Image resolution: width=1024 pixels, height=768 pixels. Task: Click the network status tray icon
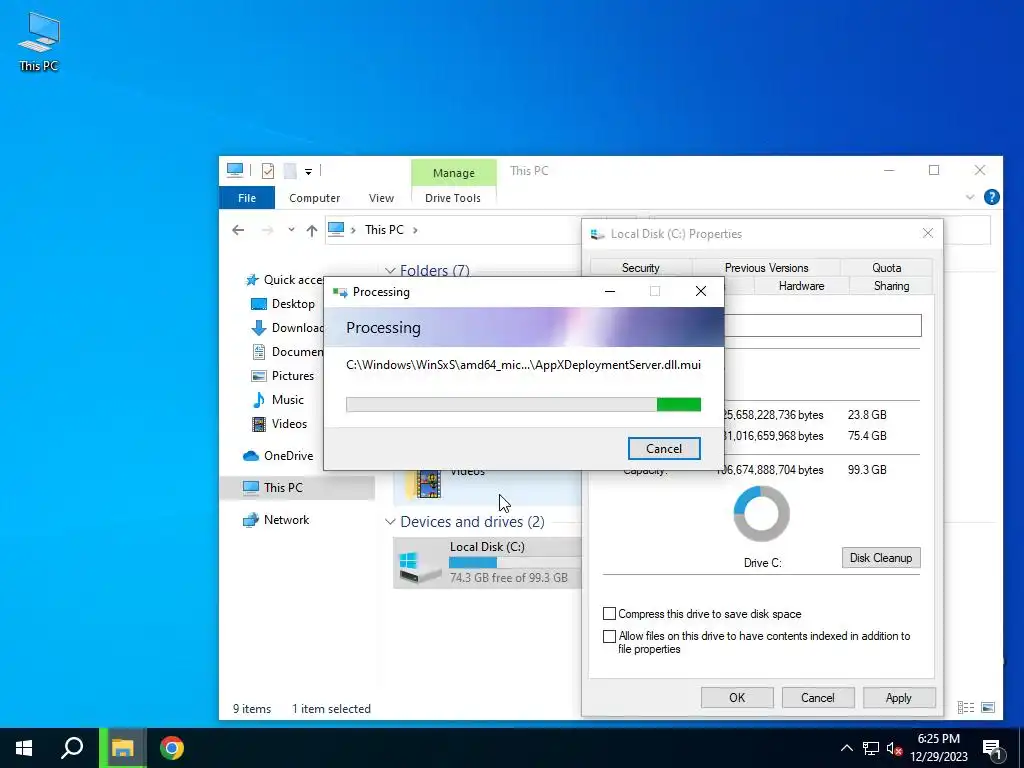click(x=871, y=748)
